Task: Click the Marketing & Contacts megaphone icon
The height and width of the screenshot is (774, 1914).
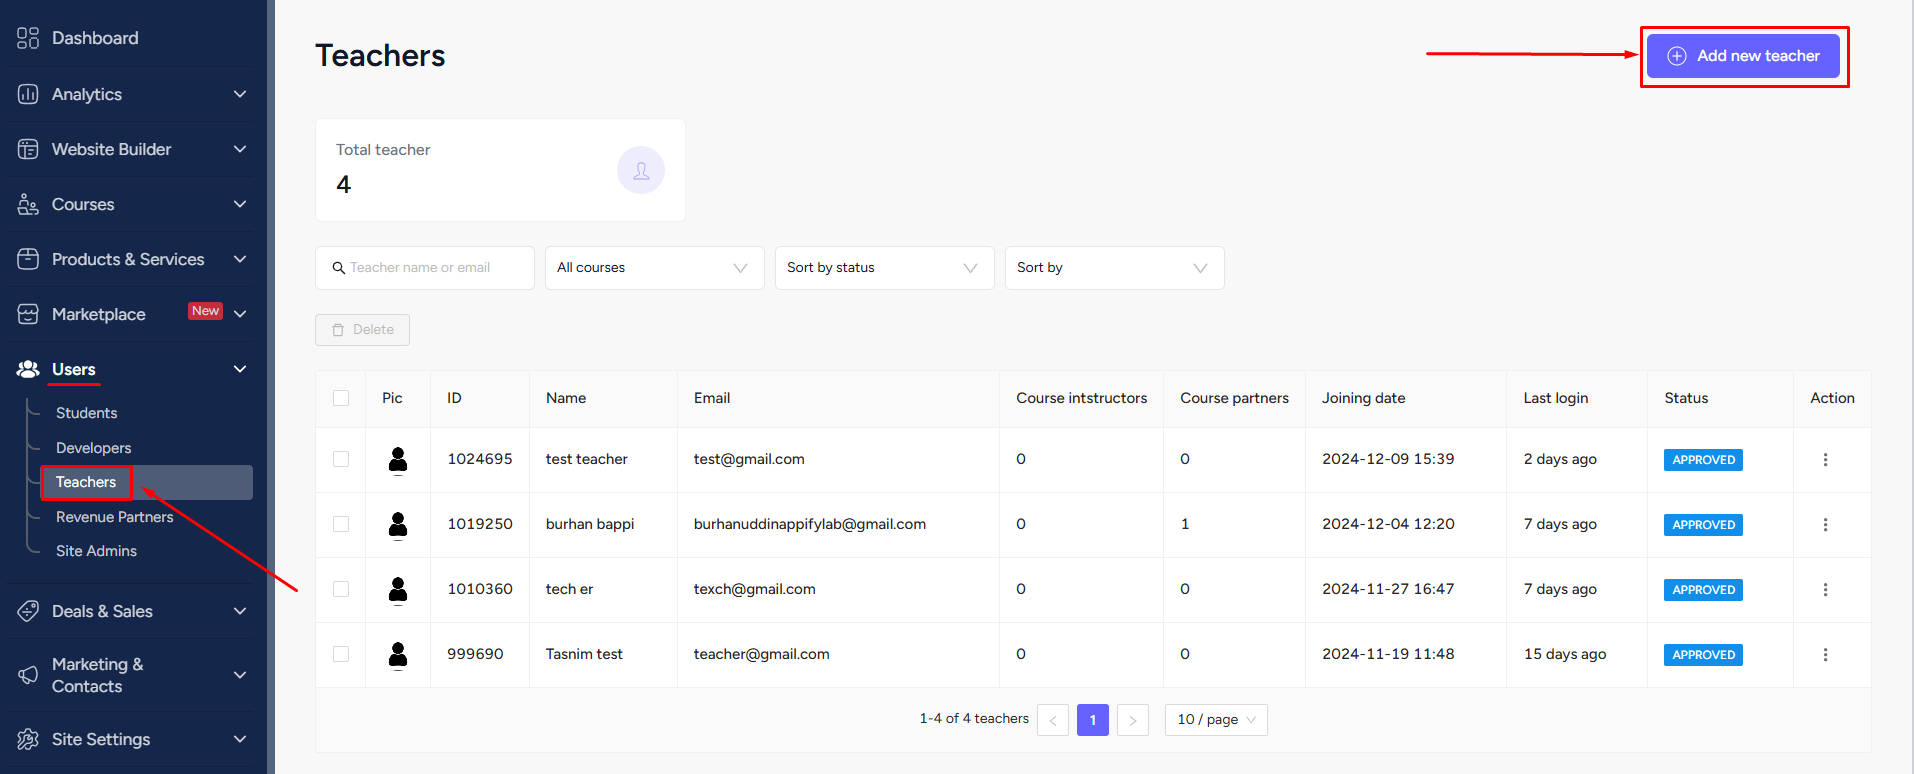Action: point(28,675)
